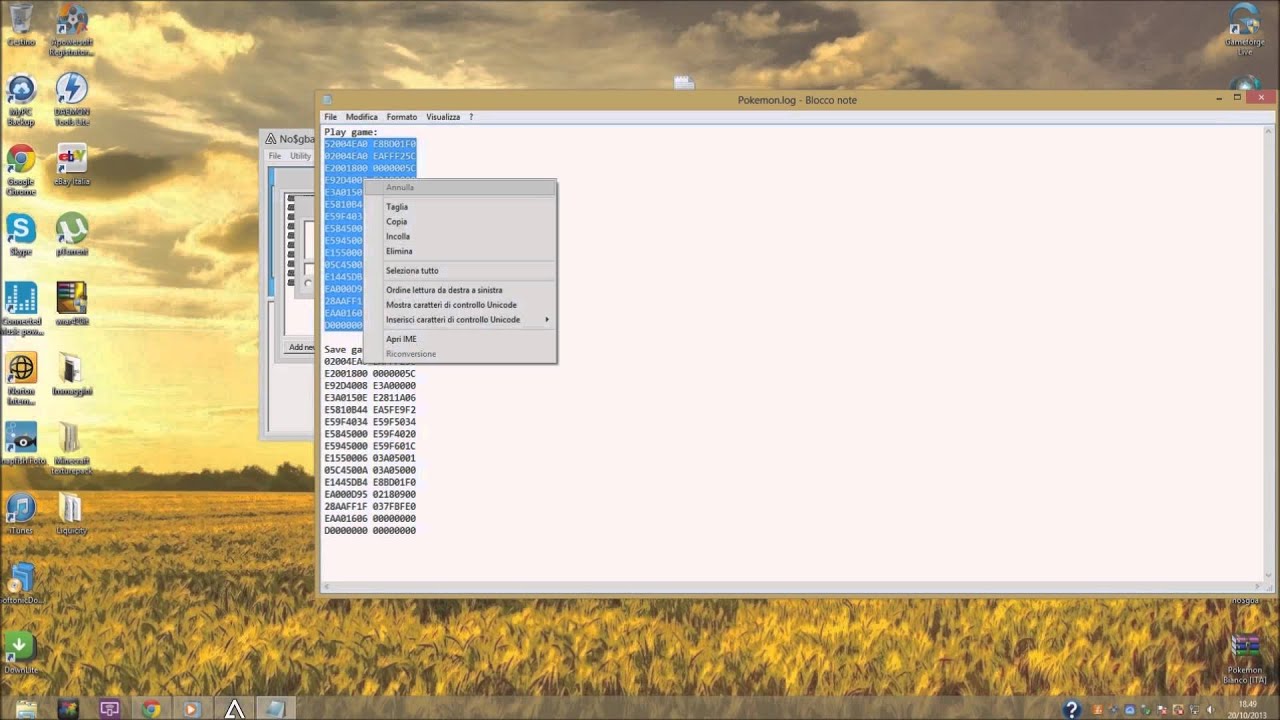
Task: Click Add new button in No$gba window
Action: tap(301, 347)
